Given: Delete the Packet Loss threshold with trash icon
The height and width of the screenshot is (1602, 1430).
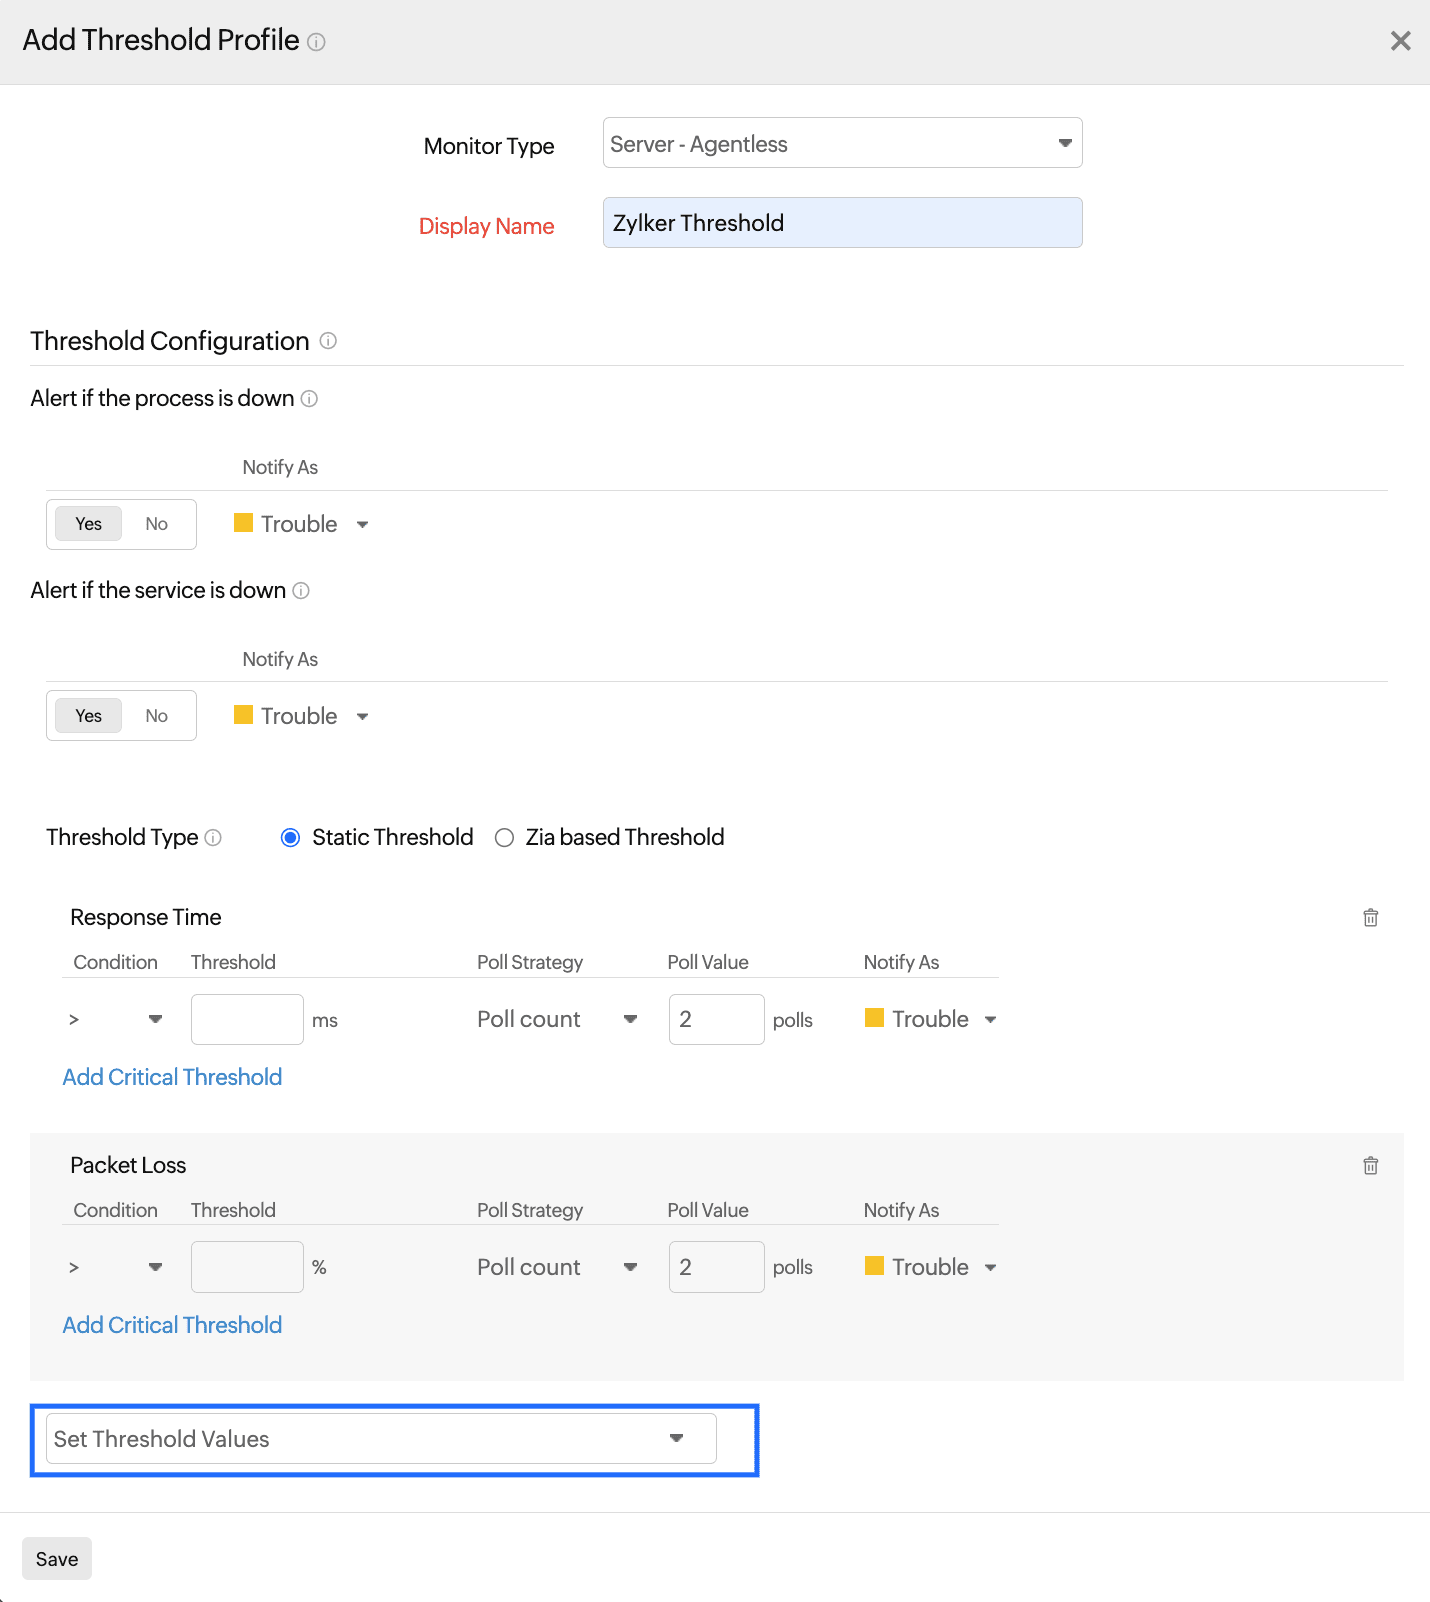Looking at the screenshot, I should pyautogui.click(x=1370, y=1165).
